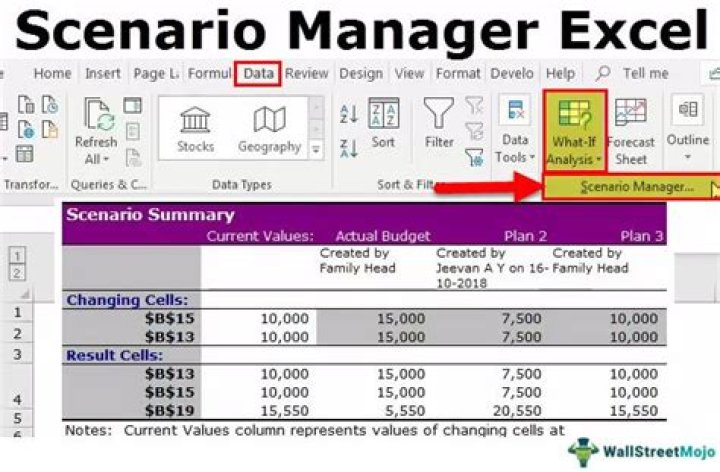Go to the Review tab
The height and width of the screenshot is (472, 720).
tap(307, 73)
